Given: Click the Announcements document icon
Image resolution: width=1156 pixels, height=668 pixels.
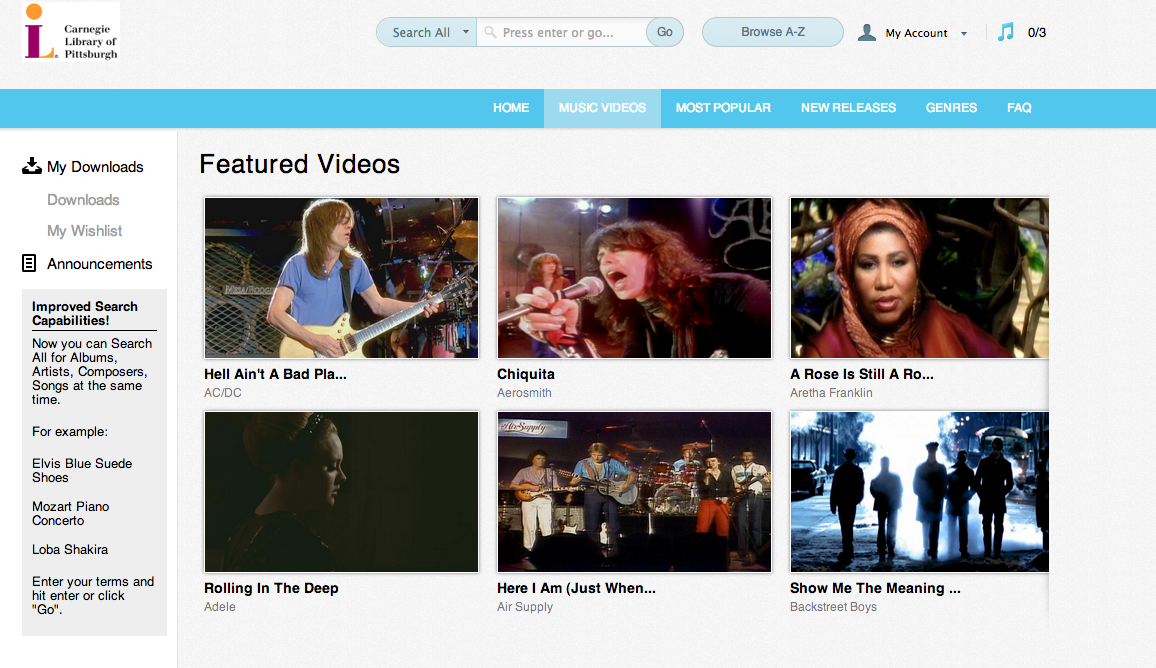Looking at the screenshot, I should click(29, 263).
